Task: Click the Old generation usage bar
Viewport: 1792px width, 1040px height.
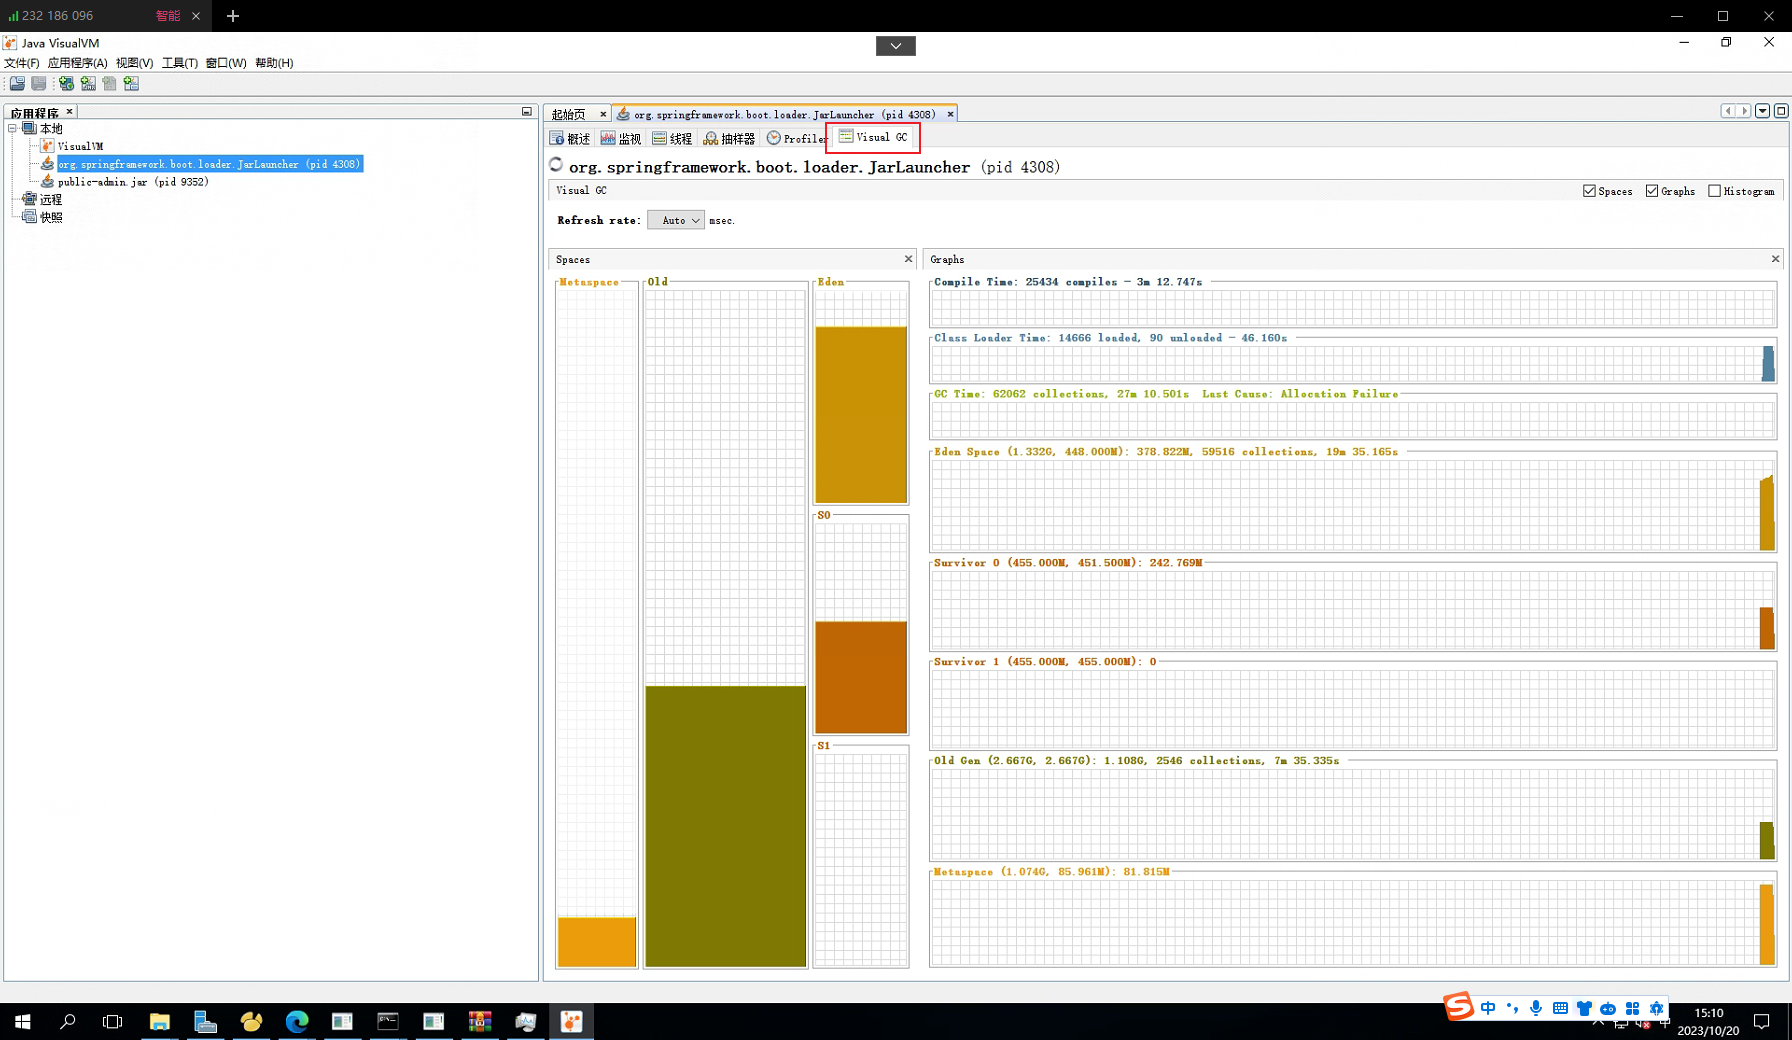Action: click(726, 826)
